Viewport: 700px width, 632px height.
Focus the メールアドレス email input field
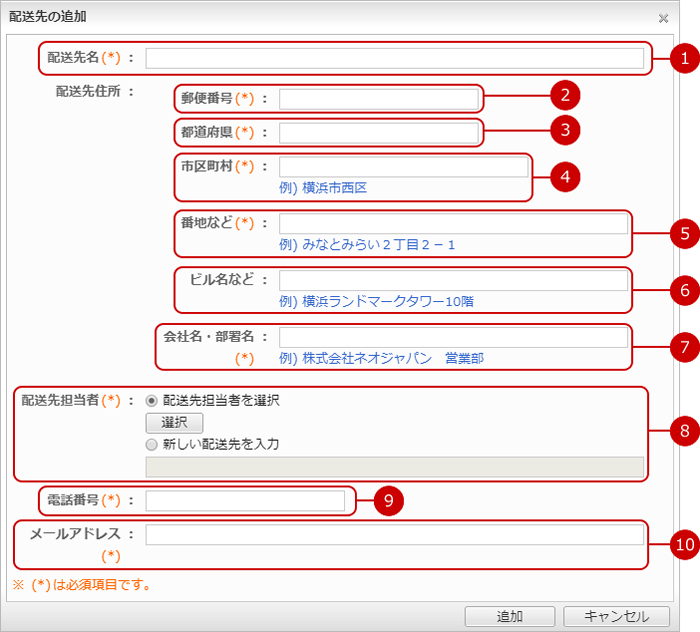(x=394, y=535)
